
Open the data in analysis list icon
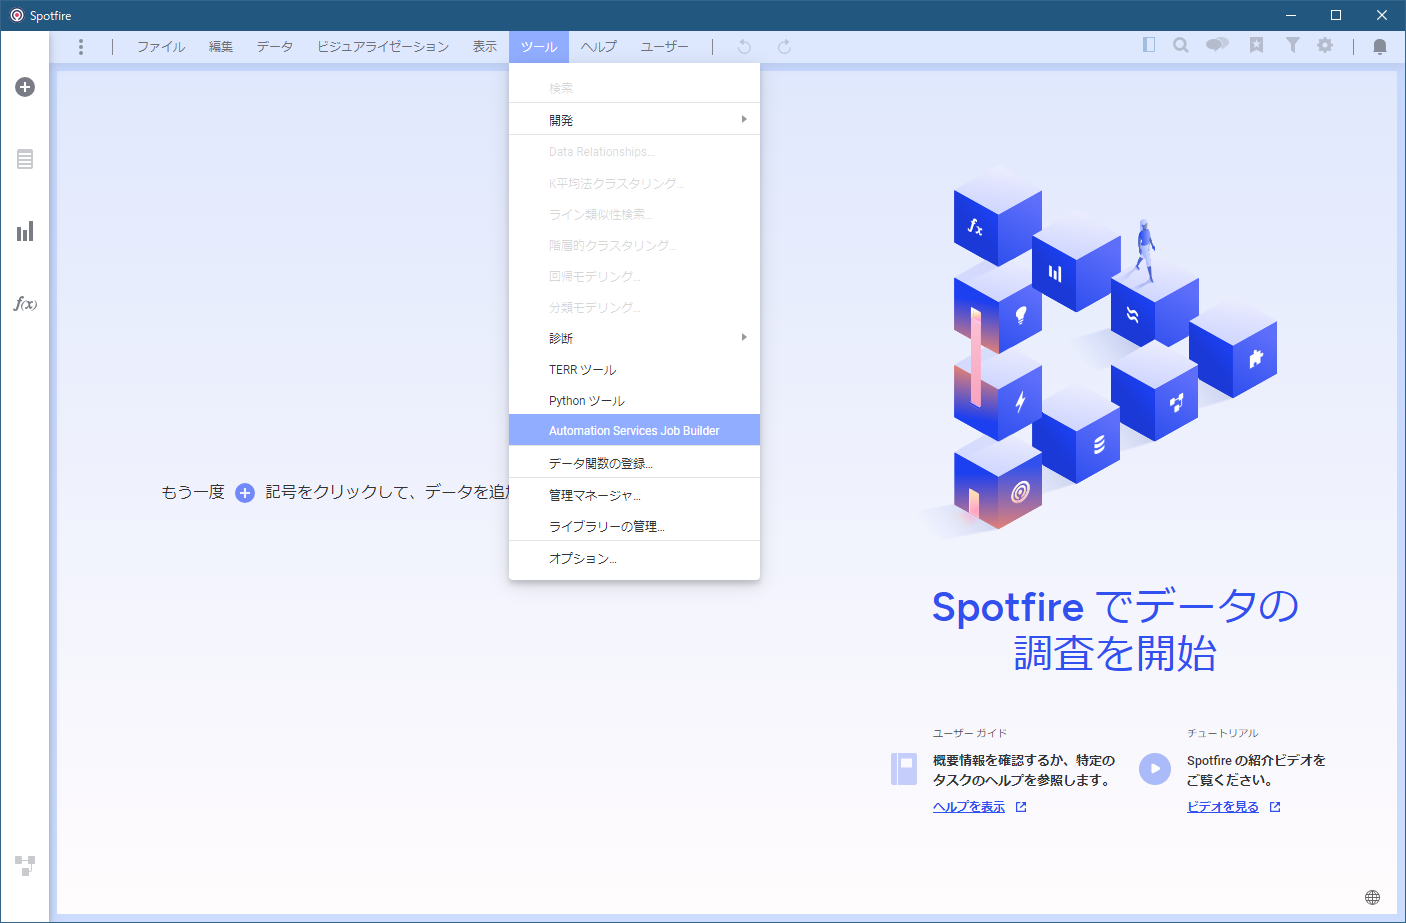(25, 159)
